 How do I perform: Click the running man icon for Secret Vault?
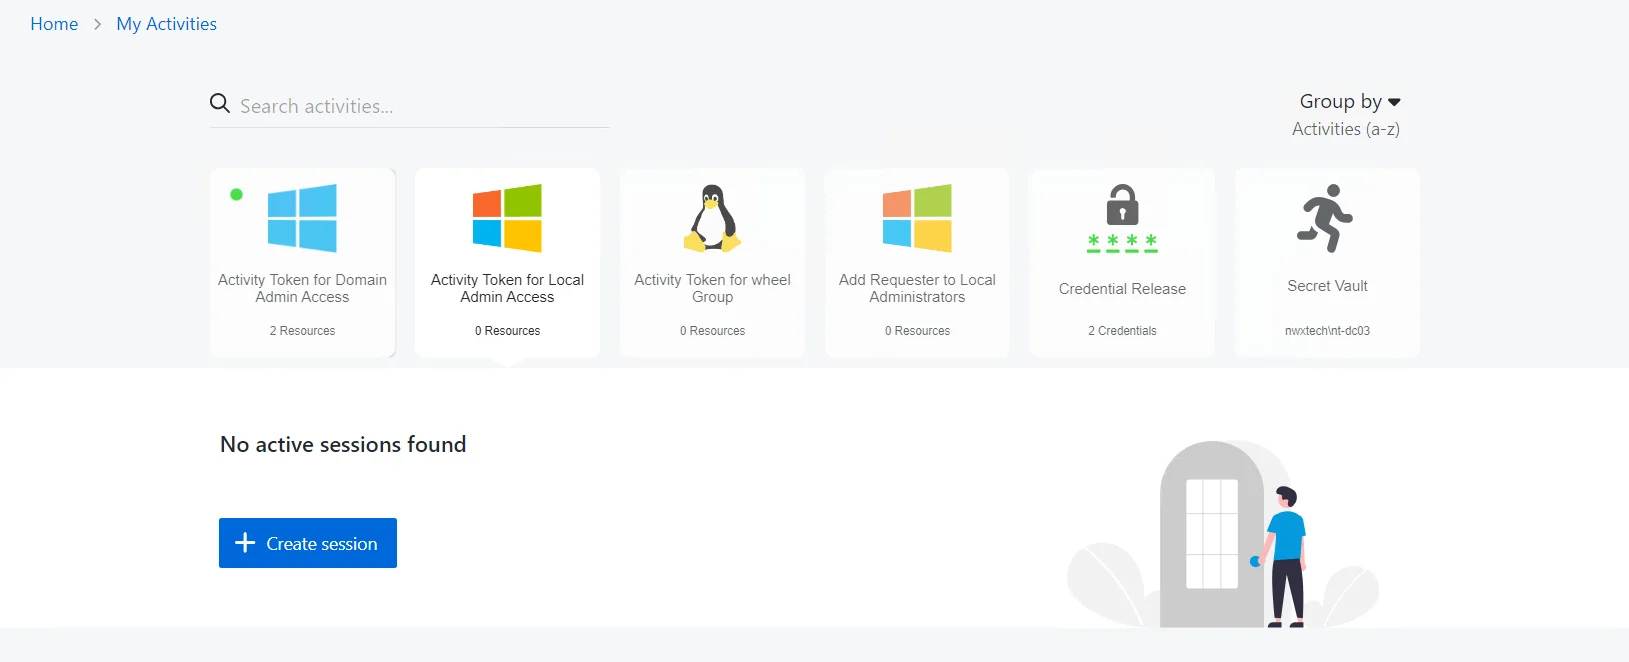click(x=1325, y=218)
